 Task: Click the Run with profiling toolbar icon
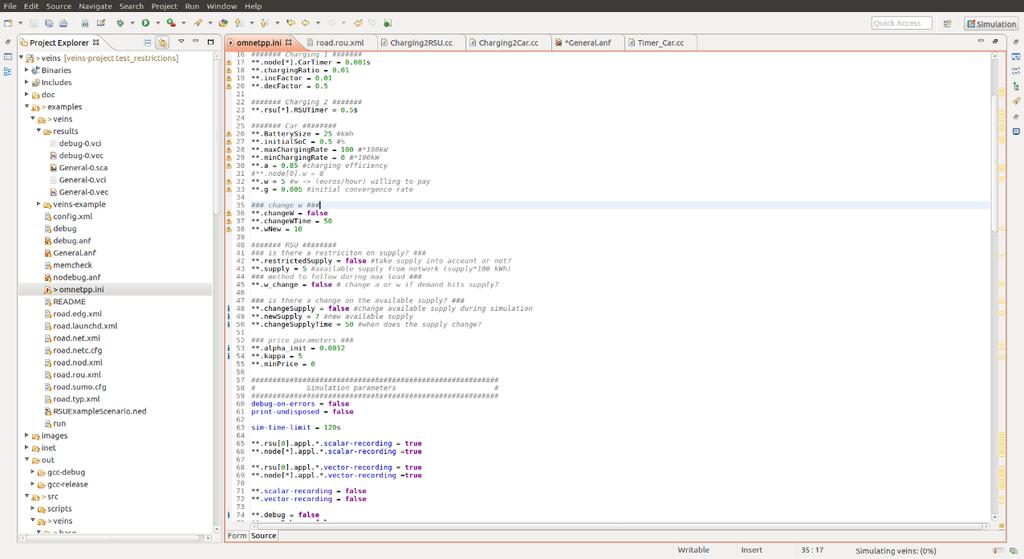point(170,23)
